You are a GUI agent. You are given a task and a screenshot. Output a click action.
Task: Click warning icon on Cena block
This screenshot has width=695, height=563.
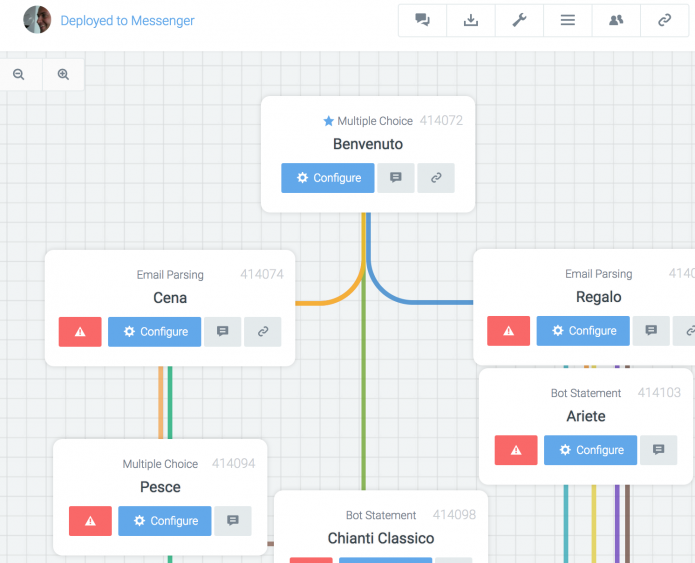[x=80, y=332]
